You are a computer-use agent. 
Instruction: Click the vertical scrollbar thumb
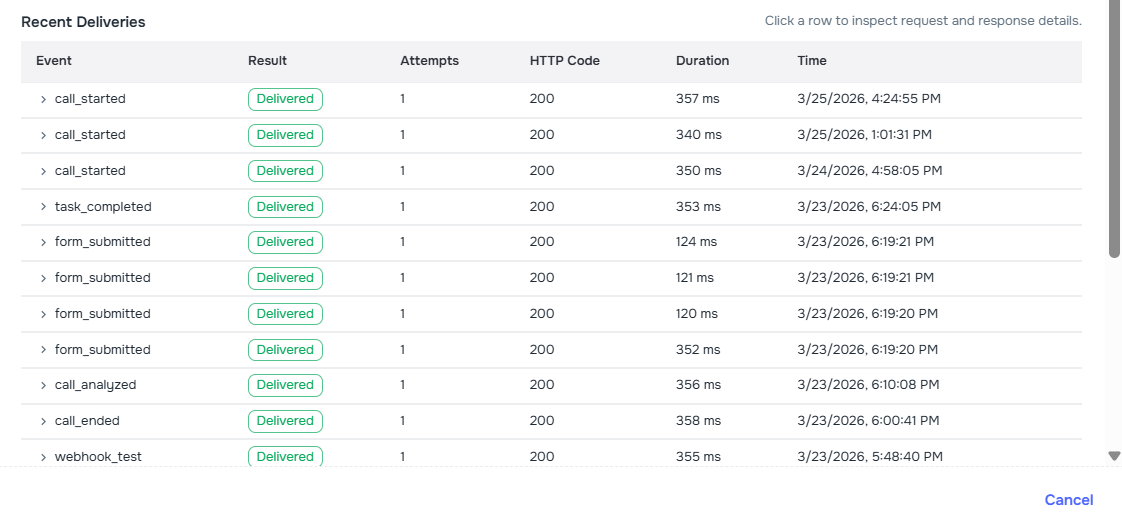click(x=1114, y=130)
